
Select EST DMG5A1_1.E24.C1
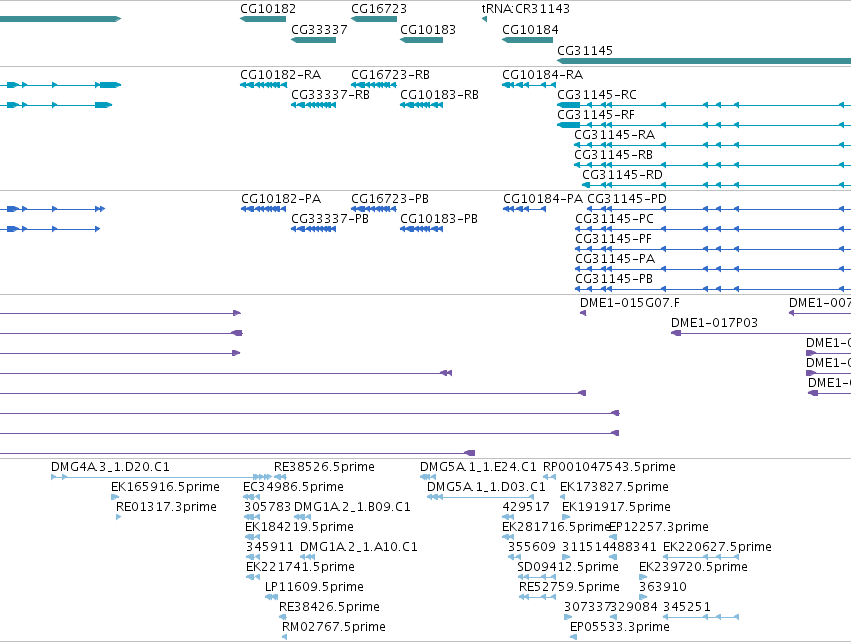point(478,467)
